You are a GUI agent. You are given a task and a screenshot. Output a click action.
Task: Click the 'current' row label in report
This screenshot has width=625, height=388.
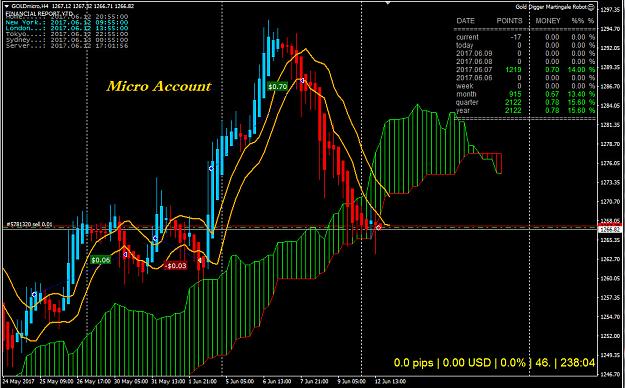(468, 37)
